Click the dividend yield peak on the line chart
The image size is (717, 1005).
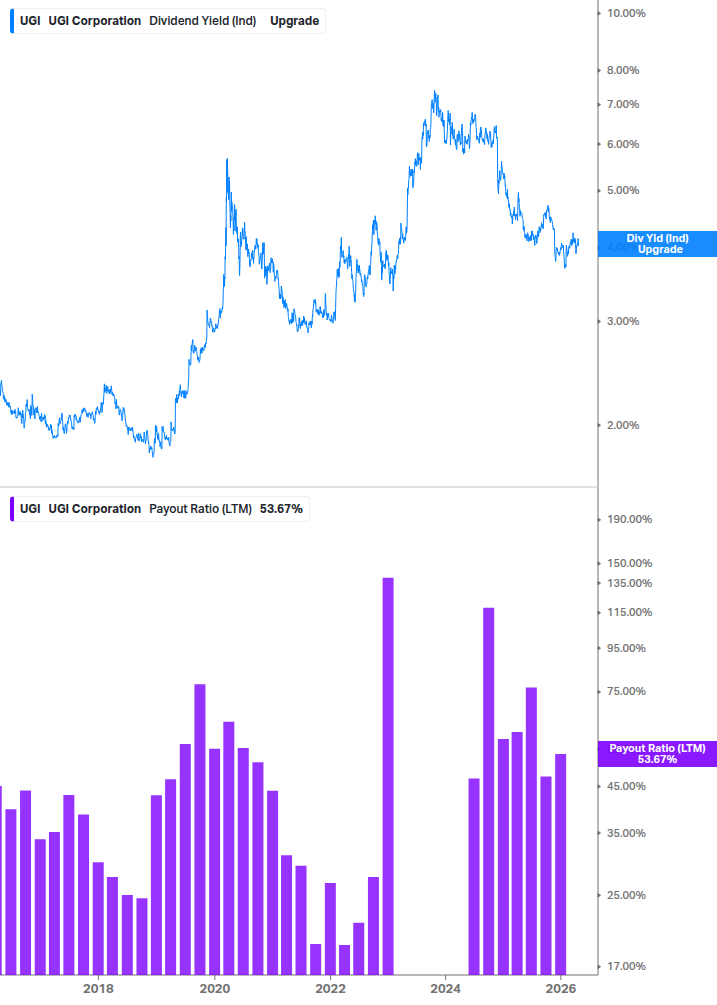point(436,90)
